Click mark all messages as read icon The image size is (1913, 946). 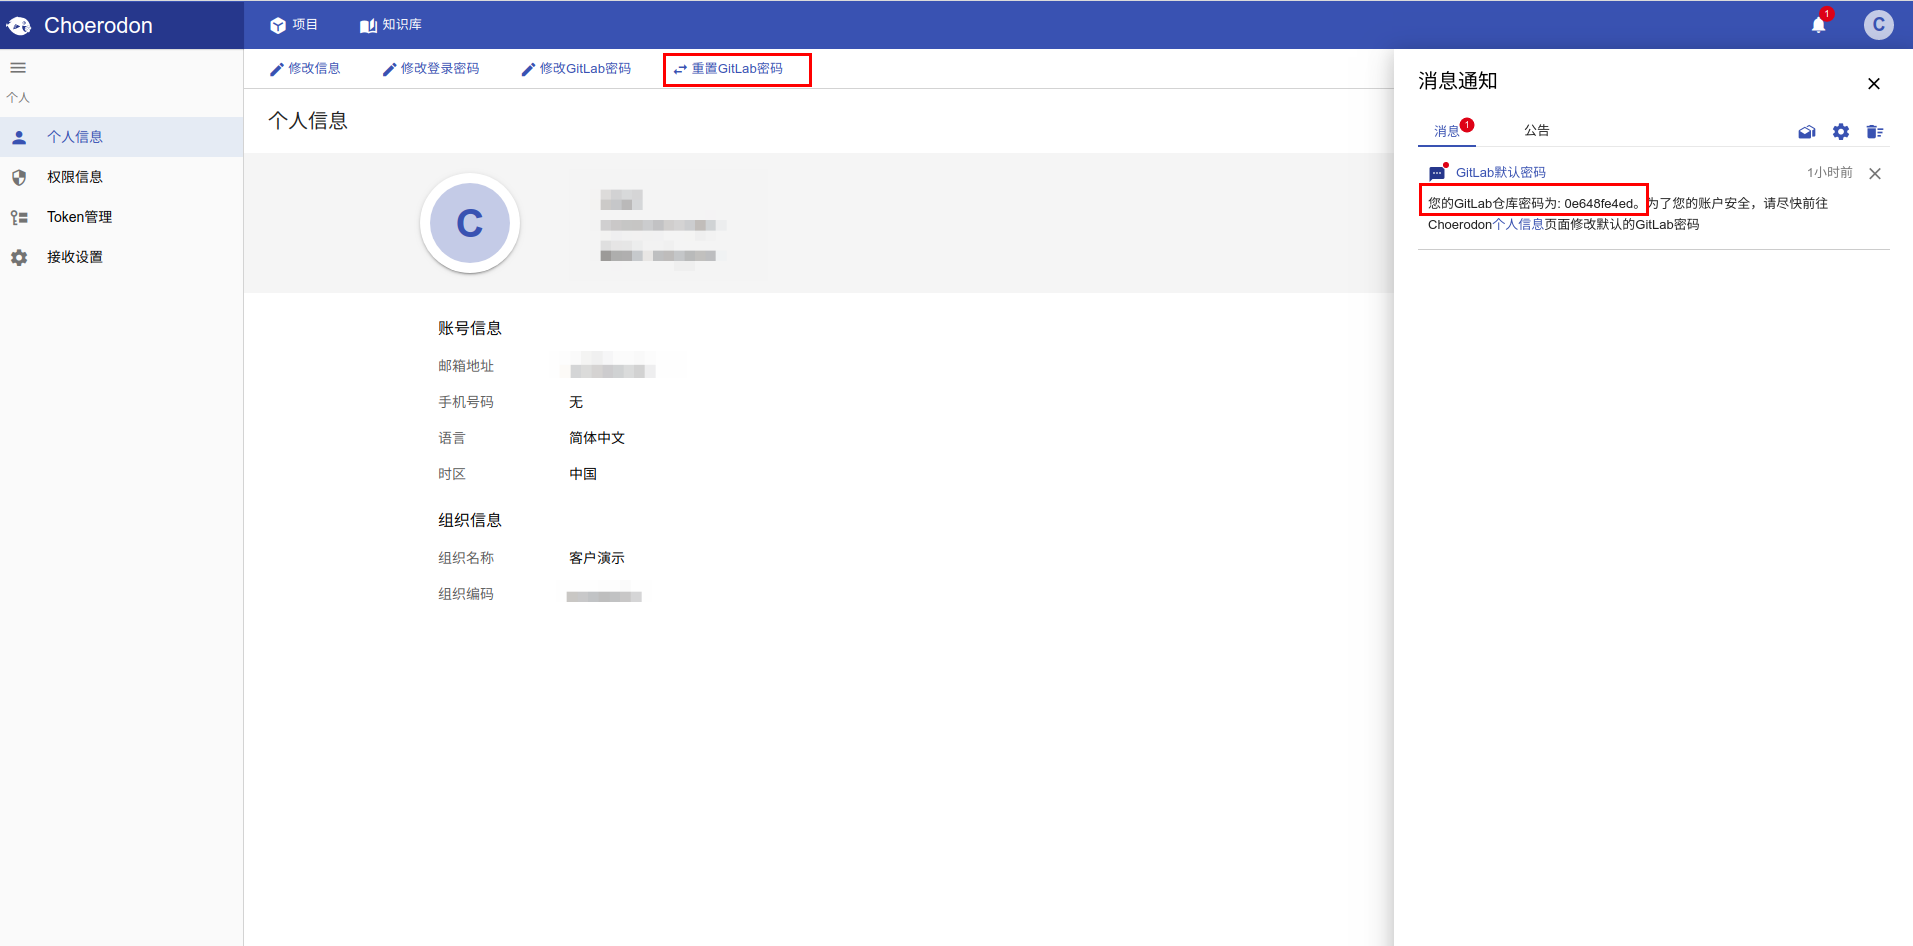click(1806, 132)
